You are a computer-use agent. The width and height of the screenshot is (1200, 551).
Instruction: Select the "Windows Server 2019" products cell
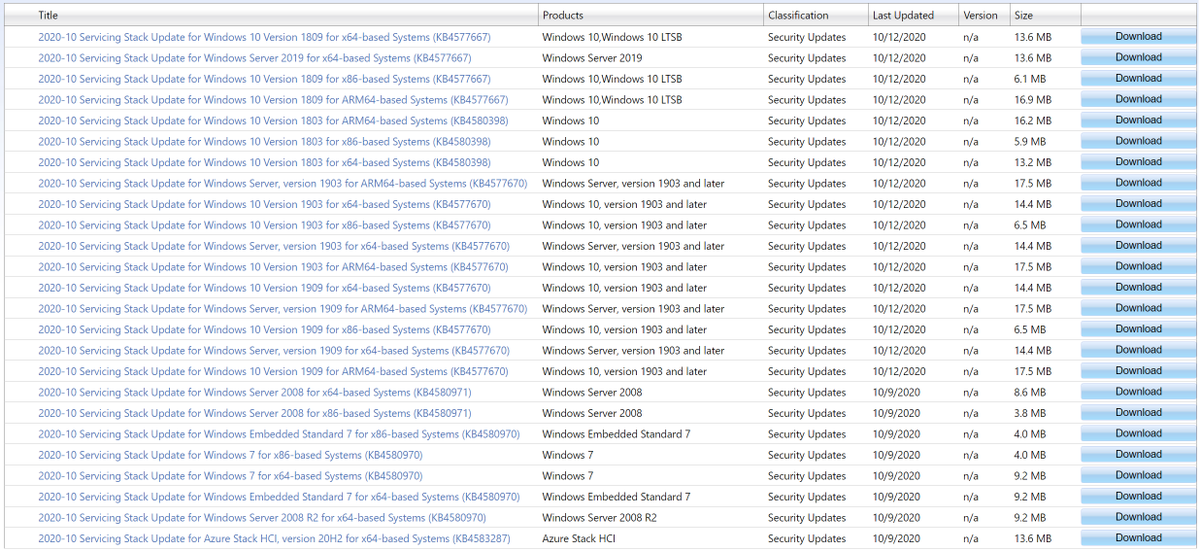click(592, 58)
